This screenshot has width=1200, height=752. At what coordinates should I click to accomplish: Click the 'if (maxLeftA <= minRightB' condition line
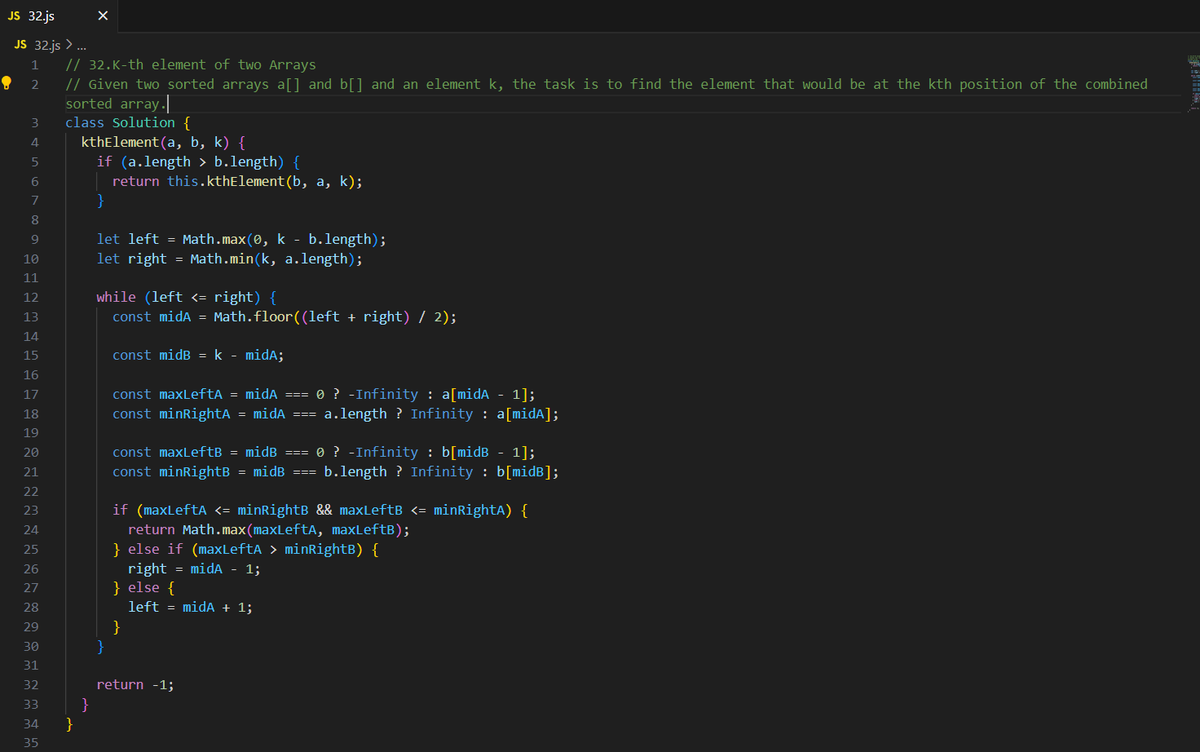320,510
